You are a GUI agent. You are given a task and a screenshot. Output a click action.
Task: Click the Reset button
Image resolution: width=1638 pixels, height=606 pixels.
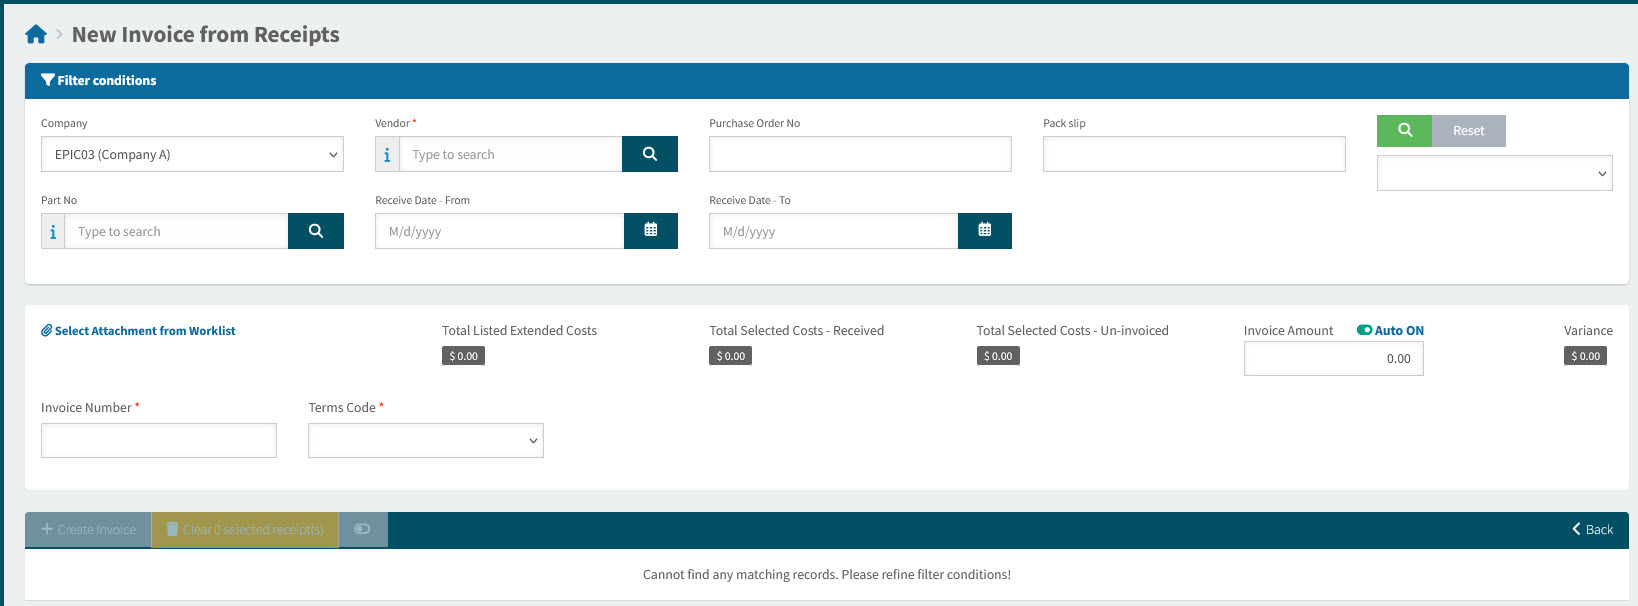[x=1469, y=131]
